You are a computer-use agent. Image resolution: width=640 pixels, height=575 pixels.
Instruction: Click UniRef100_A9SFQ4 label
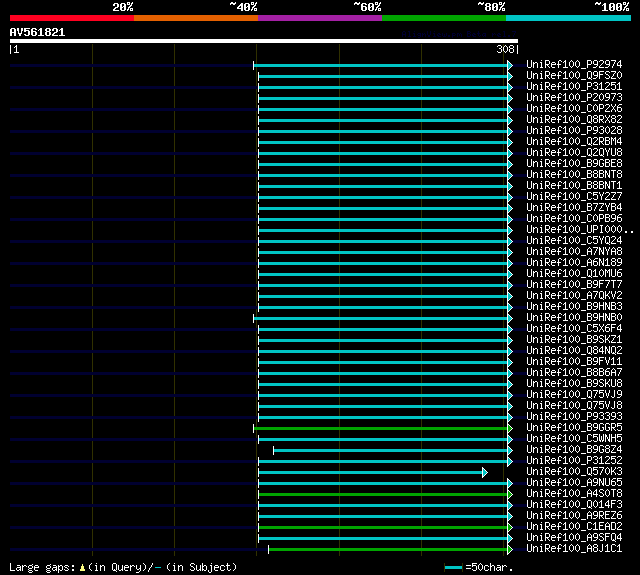[574, 538]
